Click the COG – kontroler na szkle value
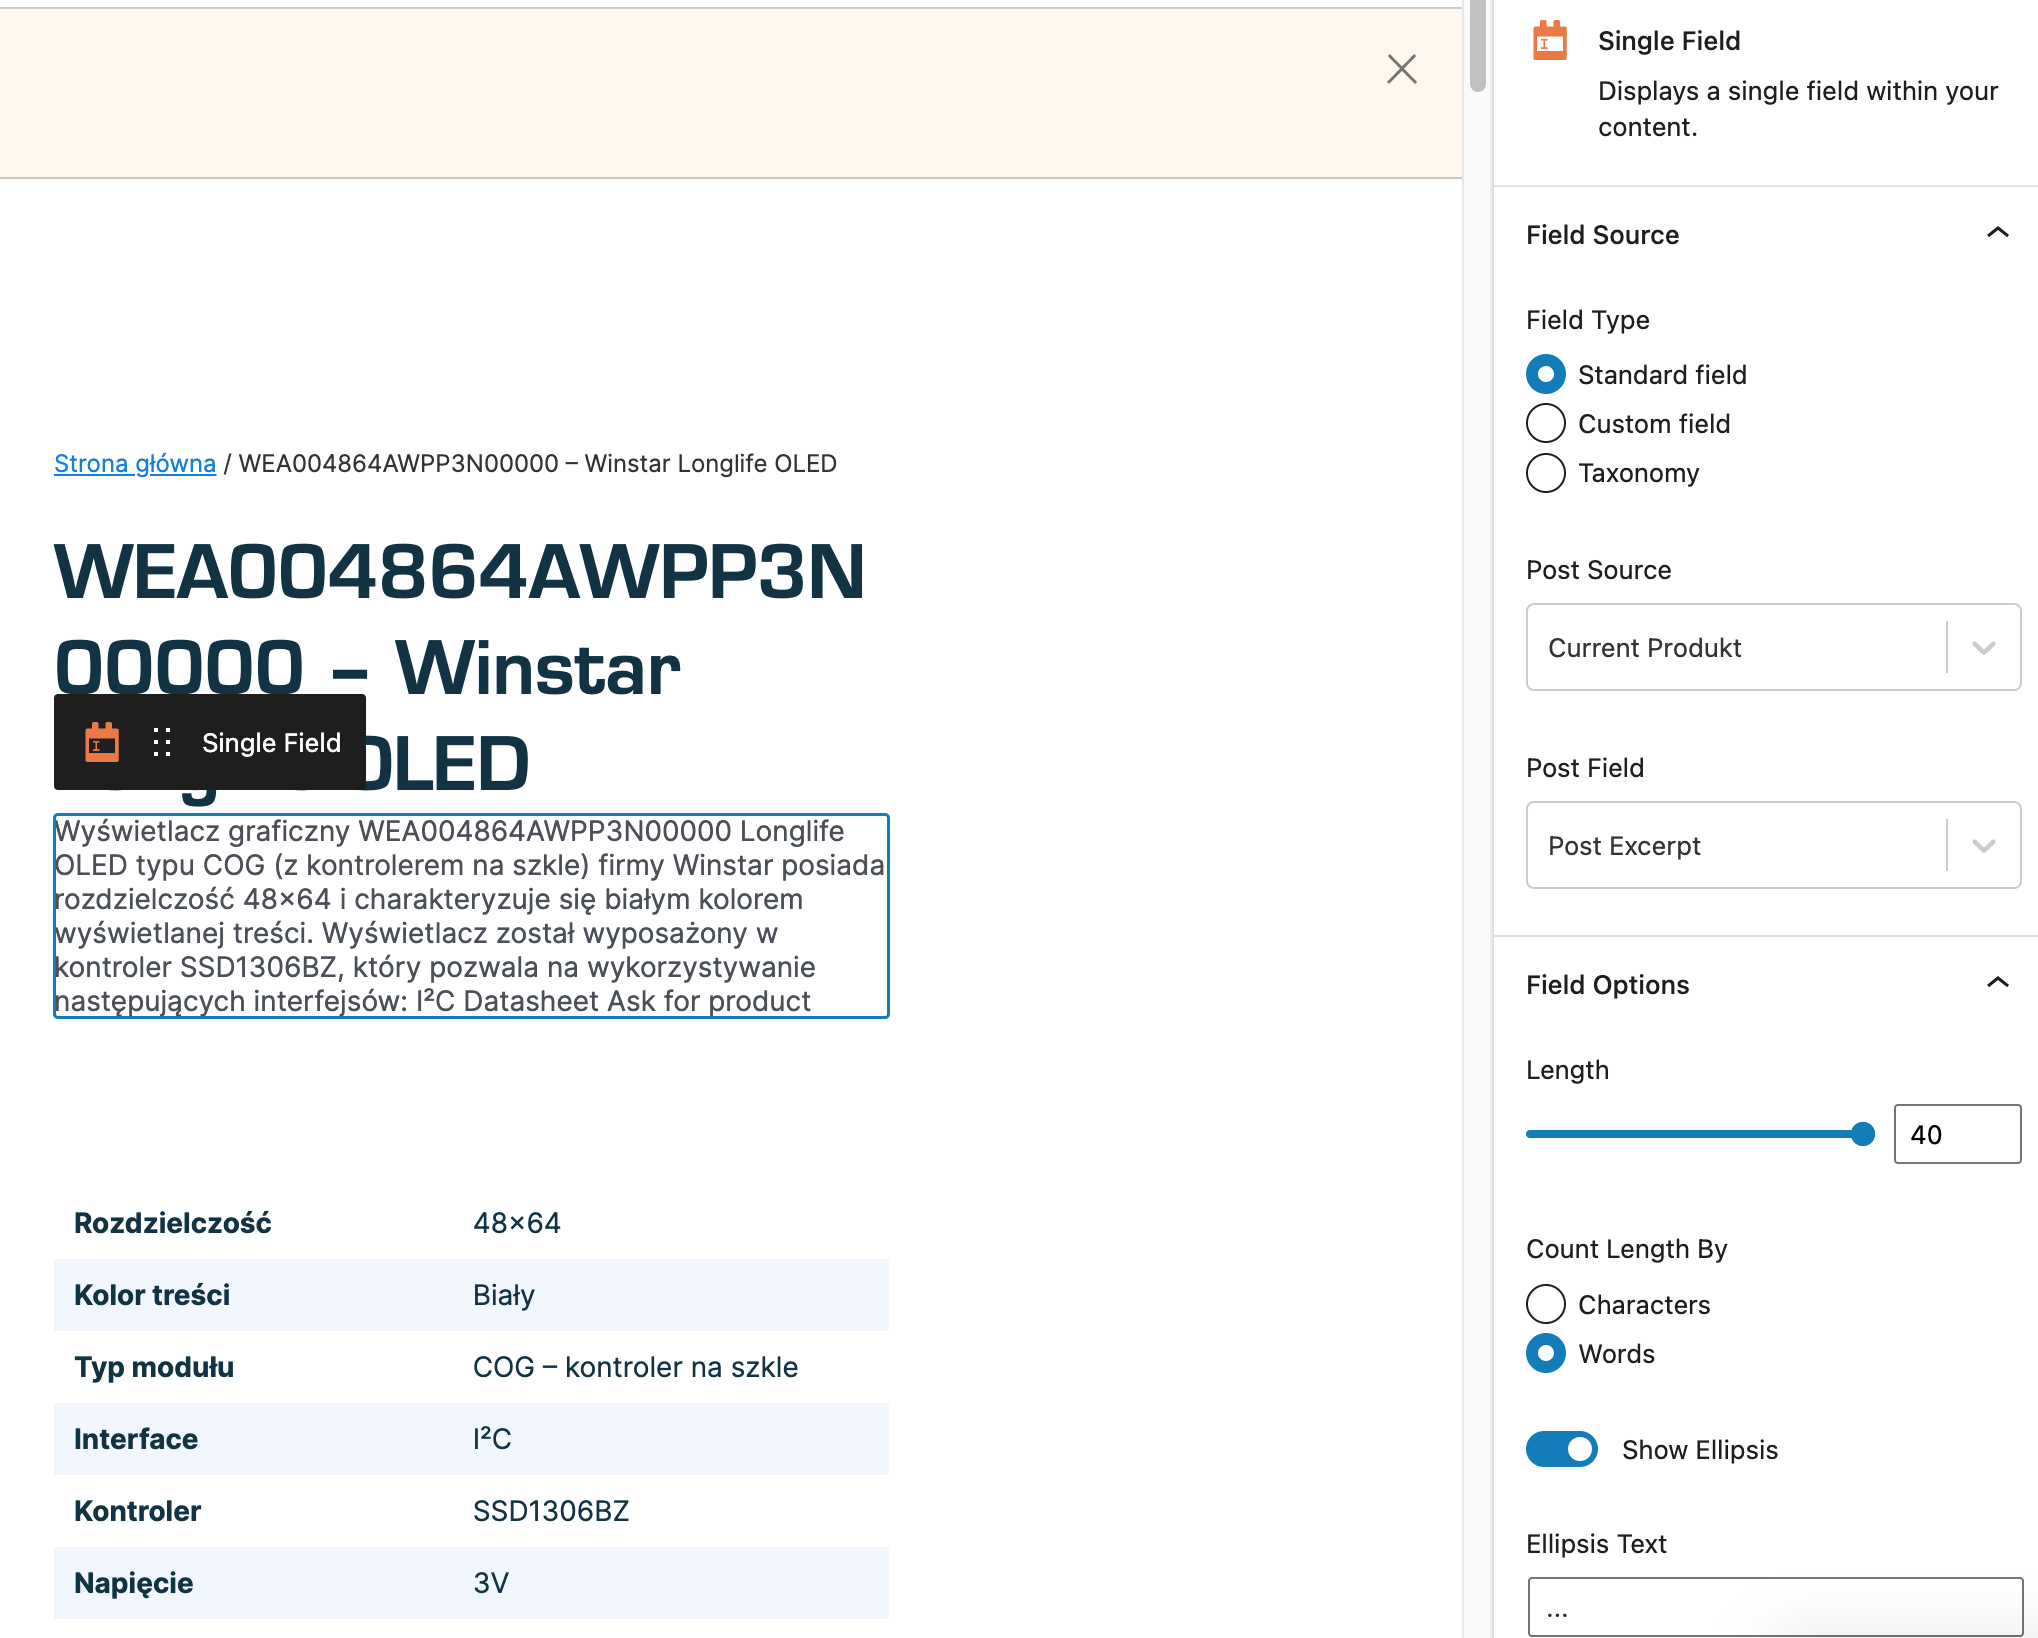Viewport: 2038px width, 1638px height. click(x=635, y=1367)
